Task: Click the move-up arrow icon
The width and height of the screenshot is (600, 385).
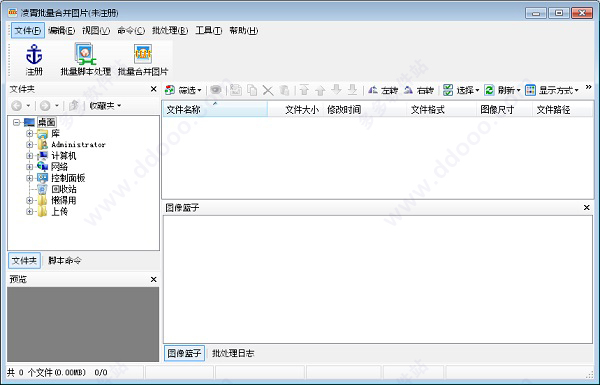Action: pyautogui.click(x=320, y=91)
